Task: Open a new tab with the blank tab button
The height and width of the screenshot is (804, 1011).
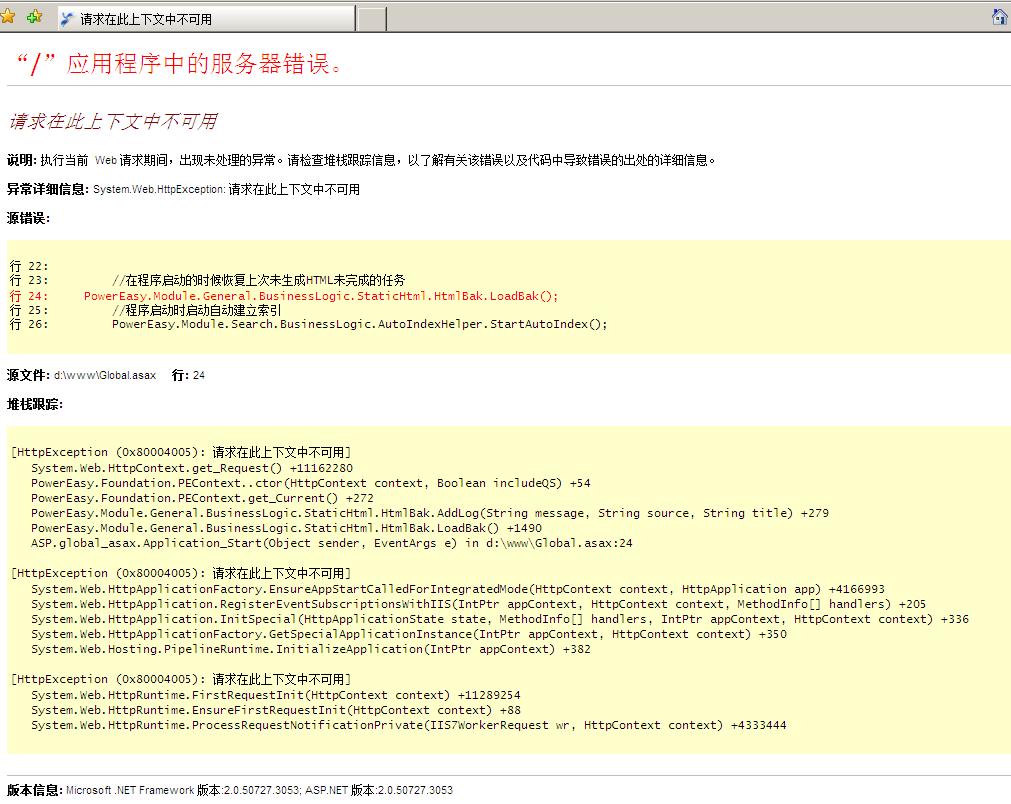Action: 372,19
